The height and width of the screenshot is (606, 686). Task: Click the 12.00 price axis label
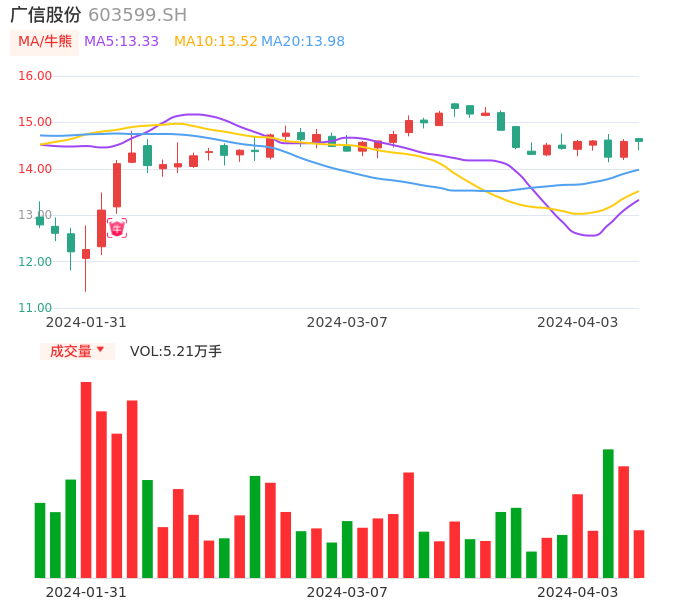tap(35, 262)
